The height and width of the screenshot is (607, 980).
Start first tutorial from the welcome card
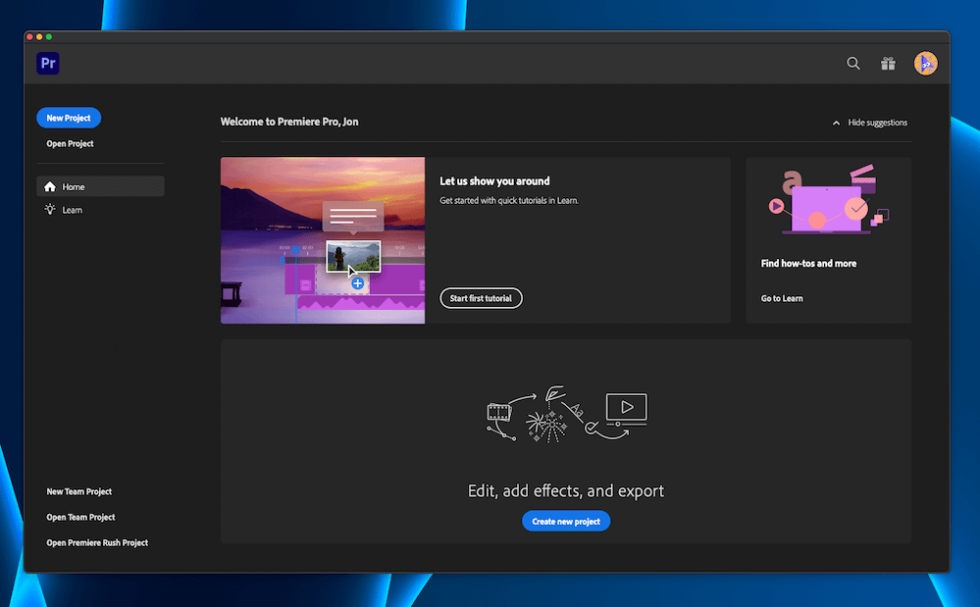[x=481, y=298]
